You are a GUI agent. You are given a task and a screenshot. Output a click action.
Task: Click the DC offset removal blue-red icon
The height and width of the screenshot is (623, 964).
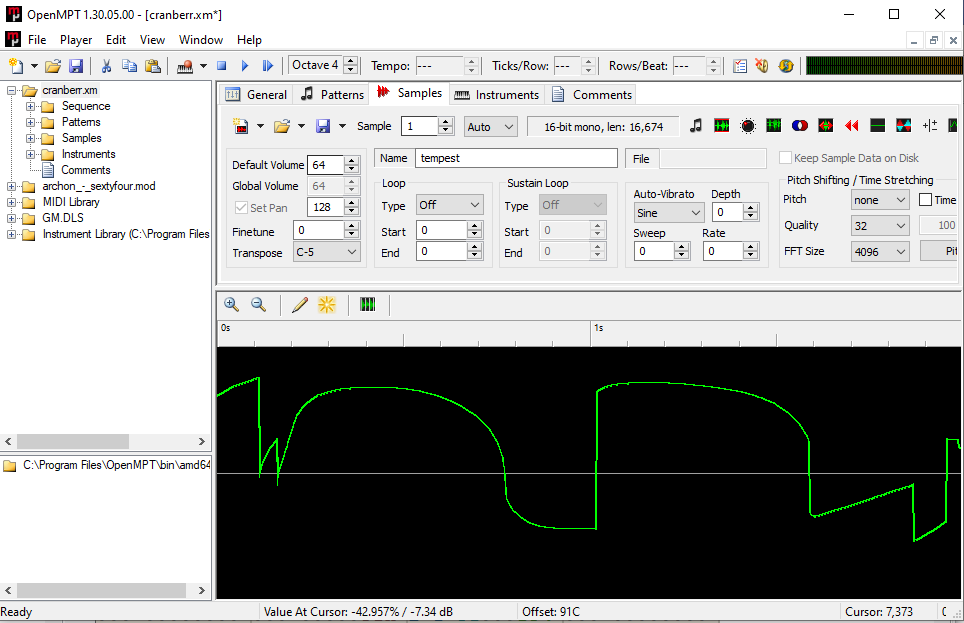[800, 125]
